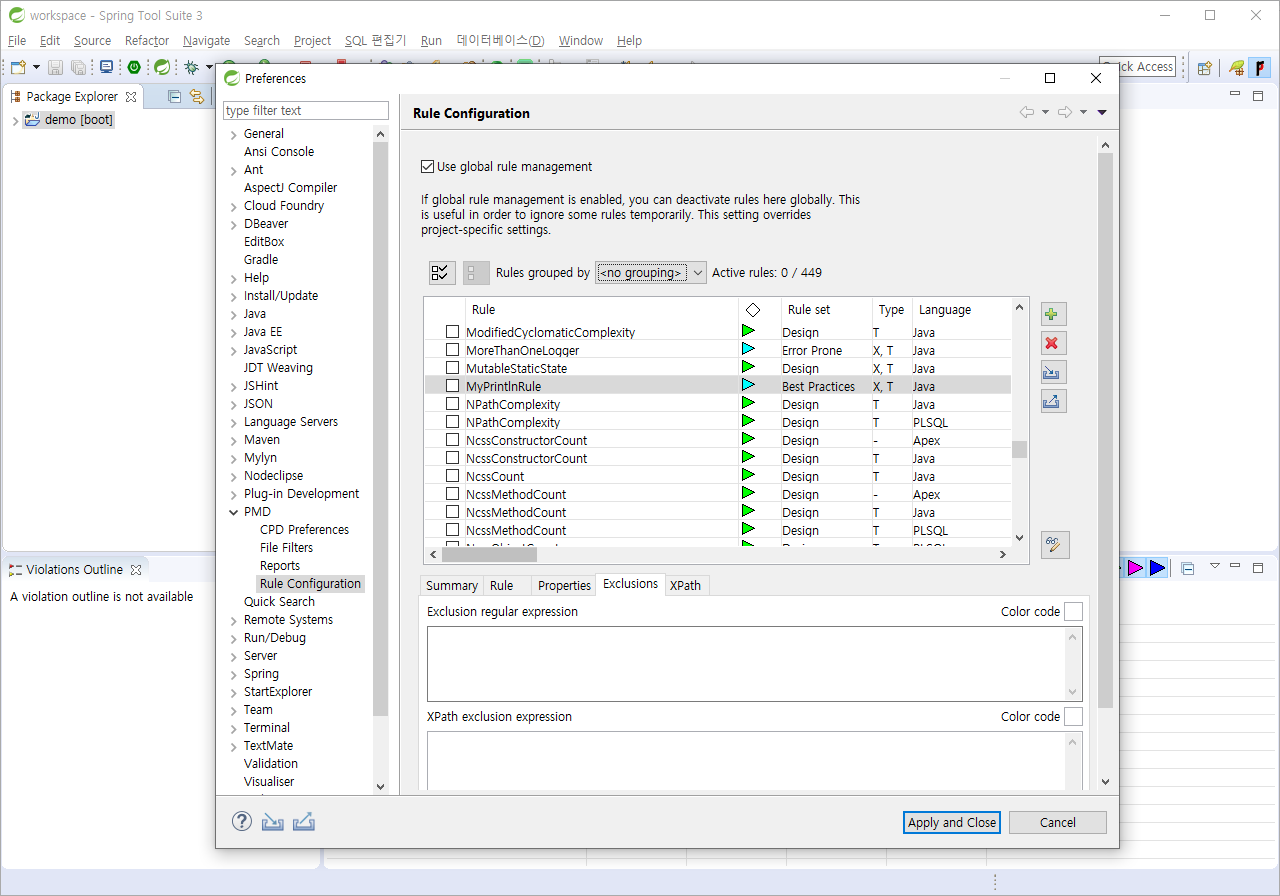The image size is (1280, 896).
Task: Open the Project menu
Action: click(x=312, y=41)
